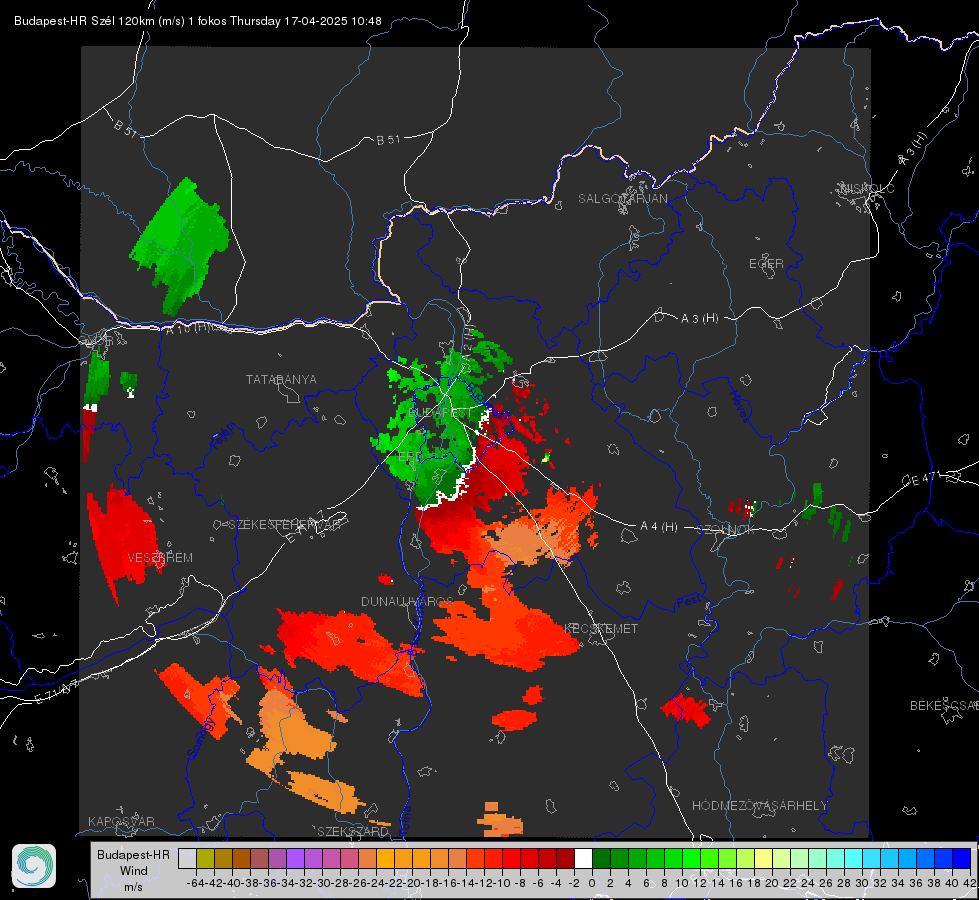Select the light grey first legend swatch
This screenshot has height=900, width=979.
pyautogui.click(x=187, y=858)
